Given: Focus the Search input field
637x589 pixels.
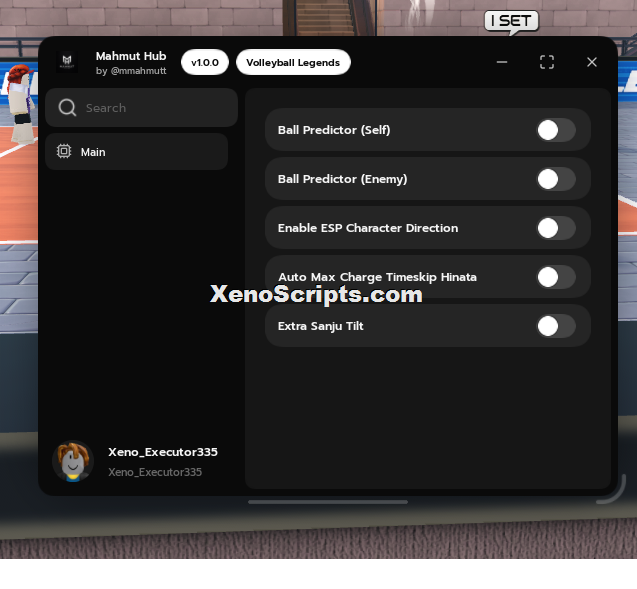Looking at the screenshot, I should (x=141, y=108).
